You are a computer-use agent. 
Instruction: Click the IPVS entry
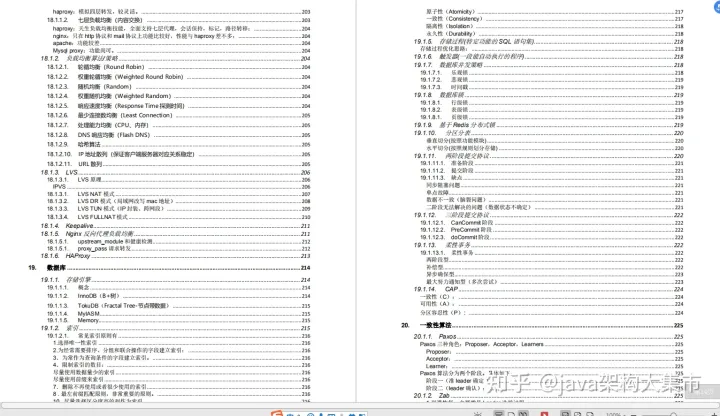coord(181,186)
